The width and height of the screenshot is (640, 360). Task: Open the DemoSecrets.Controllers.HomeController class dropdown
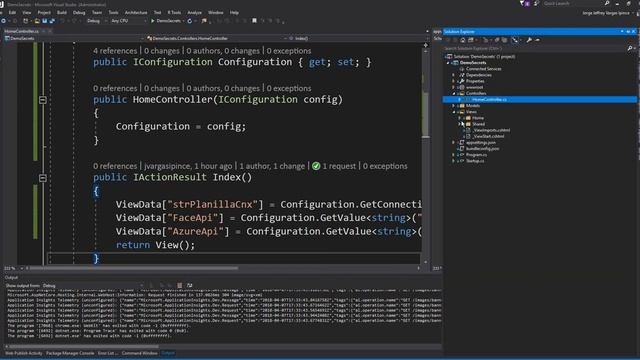tap(216, 38)
